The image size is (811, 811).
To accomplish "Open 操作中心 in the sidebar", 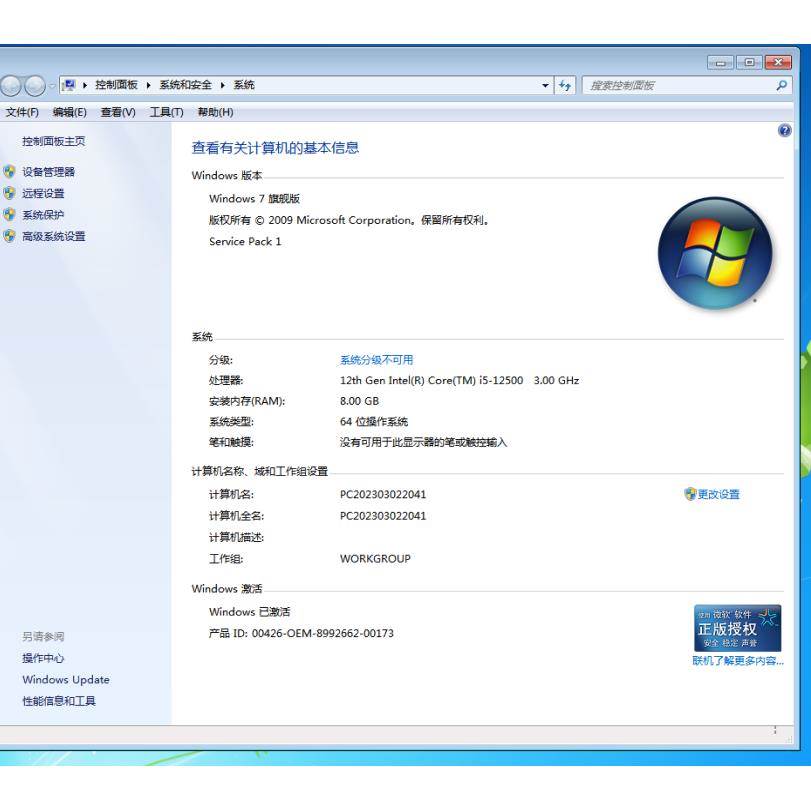I will click(x=43, y=658).
